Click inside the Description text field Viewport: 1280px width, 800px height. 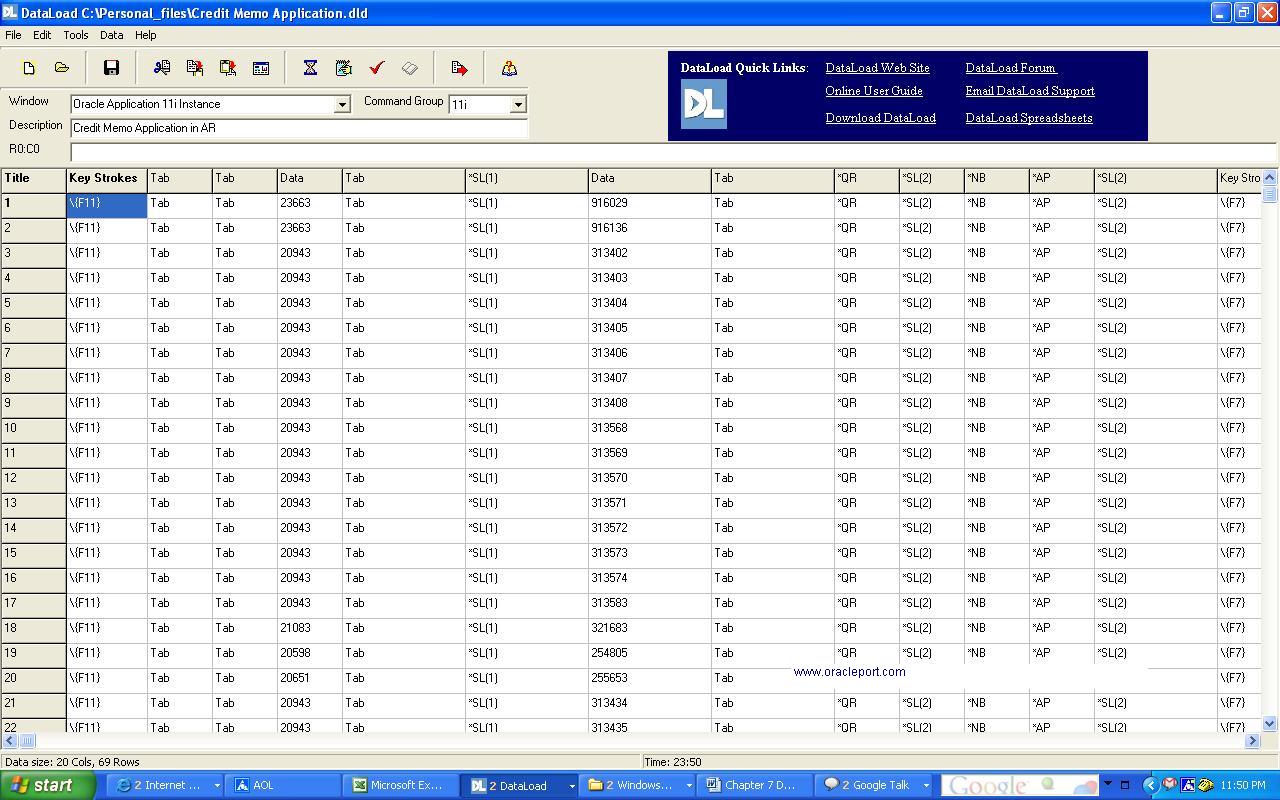click(300, 128)
